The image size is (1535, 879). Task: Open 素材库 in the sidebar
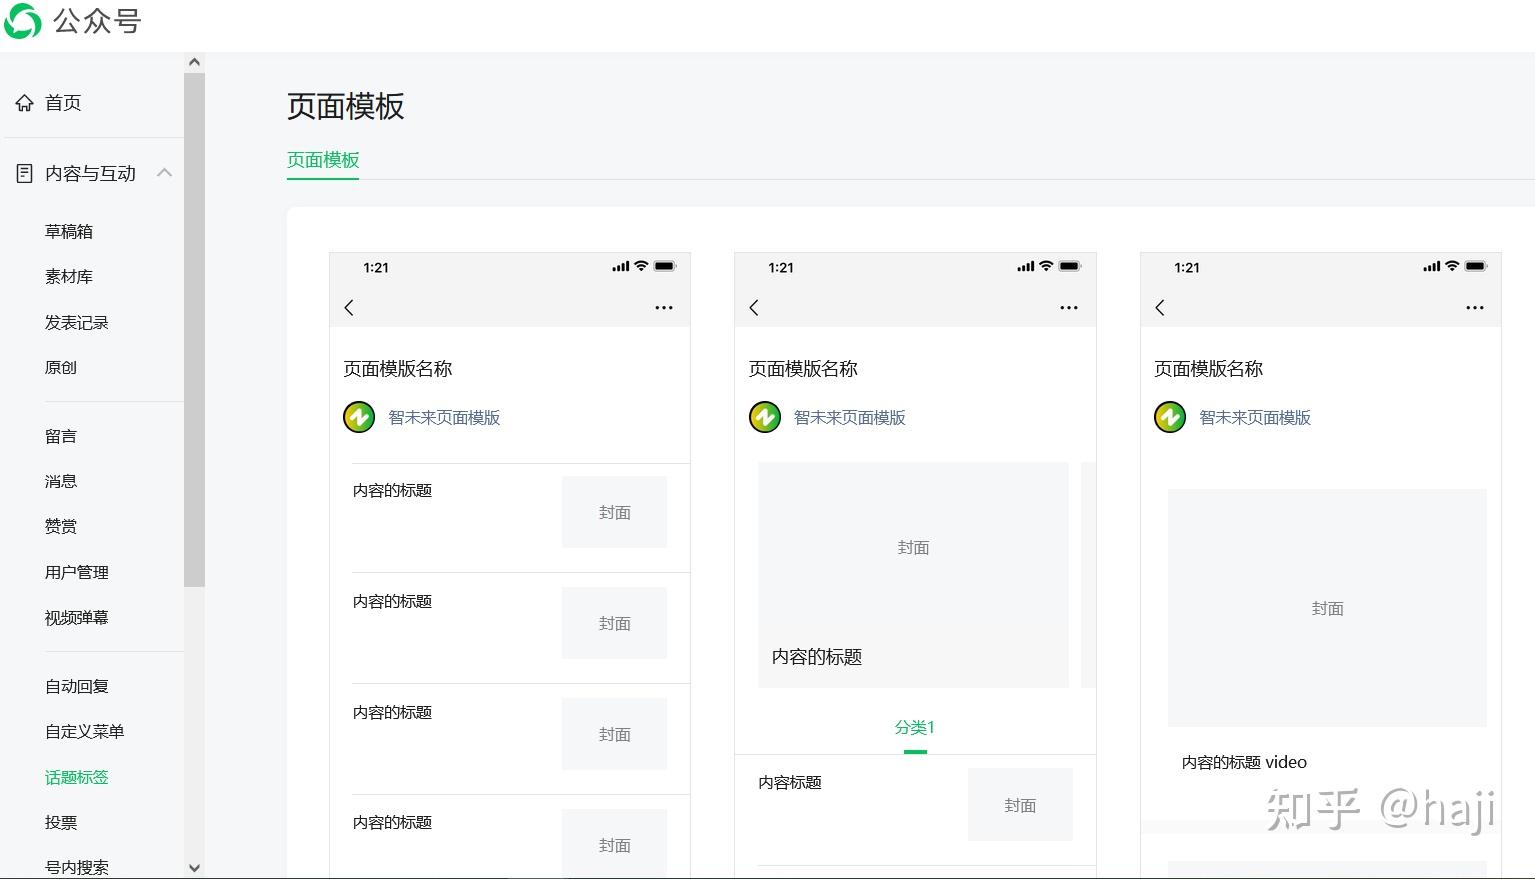(69, 276)
